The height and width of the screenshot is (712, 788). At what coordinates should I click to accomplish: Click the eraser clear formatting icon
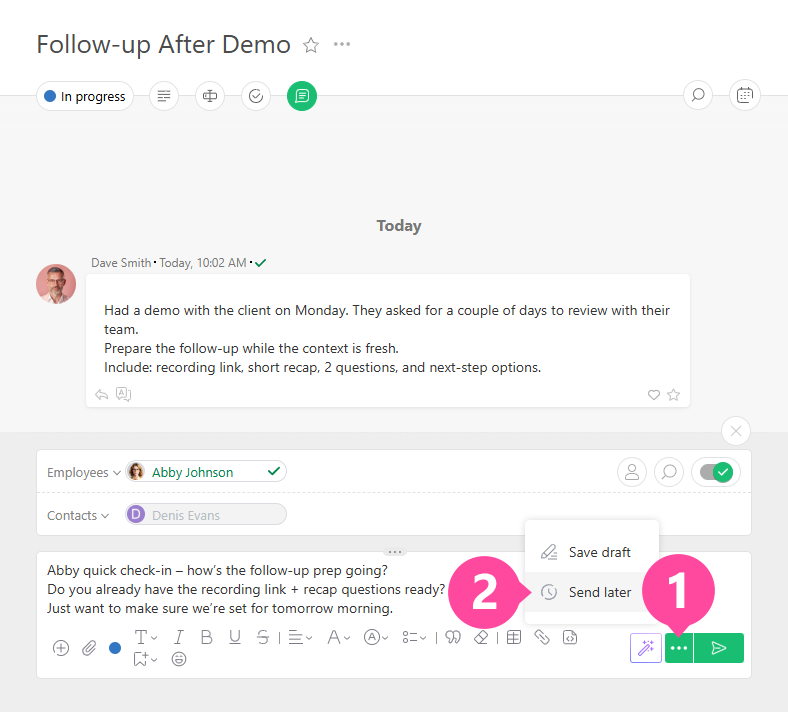click(x=481, y=637)
